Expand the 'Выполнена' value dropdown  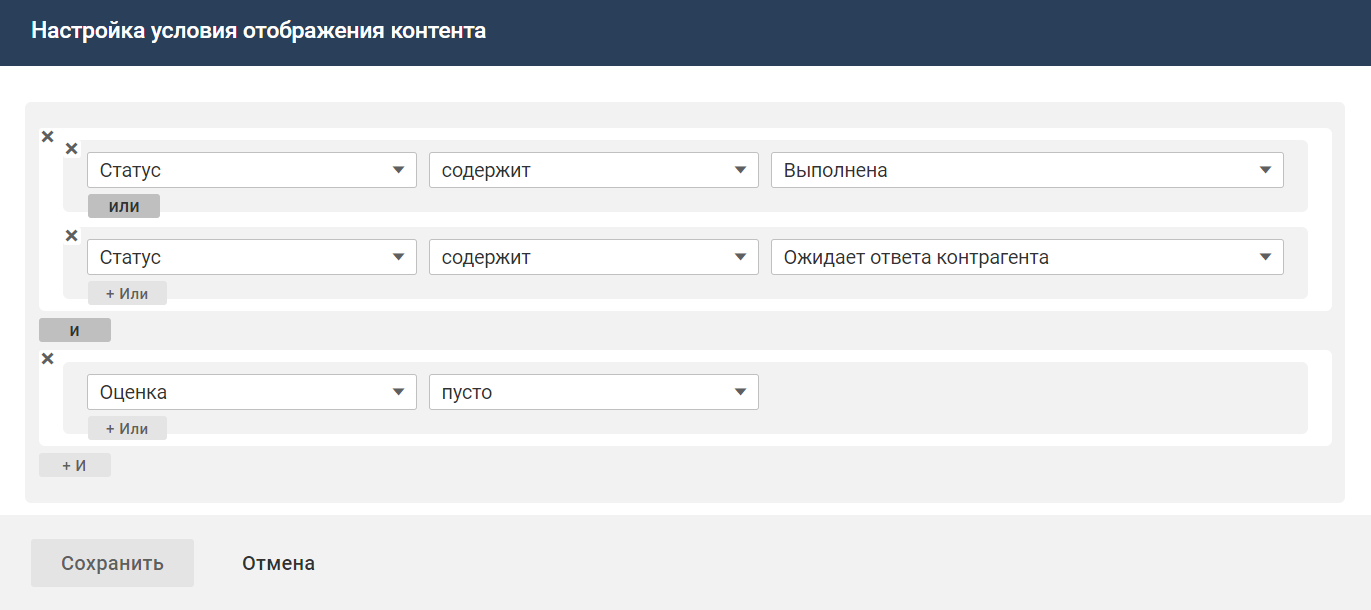[x=1027, y=170]
